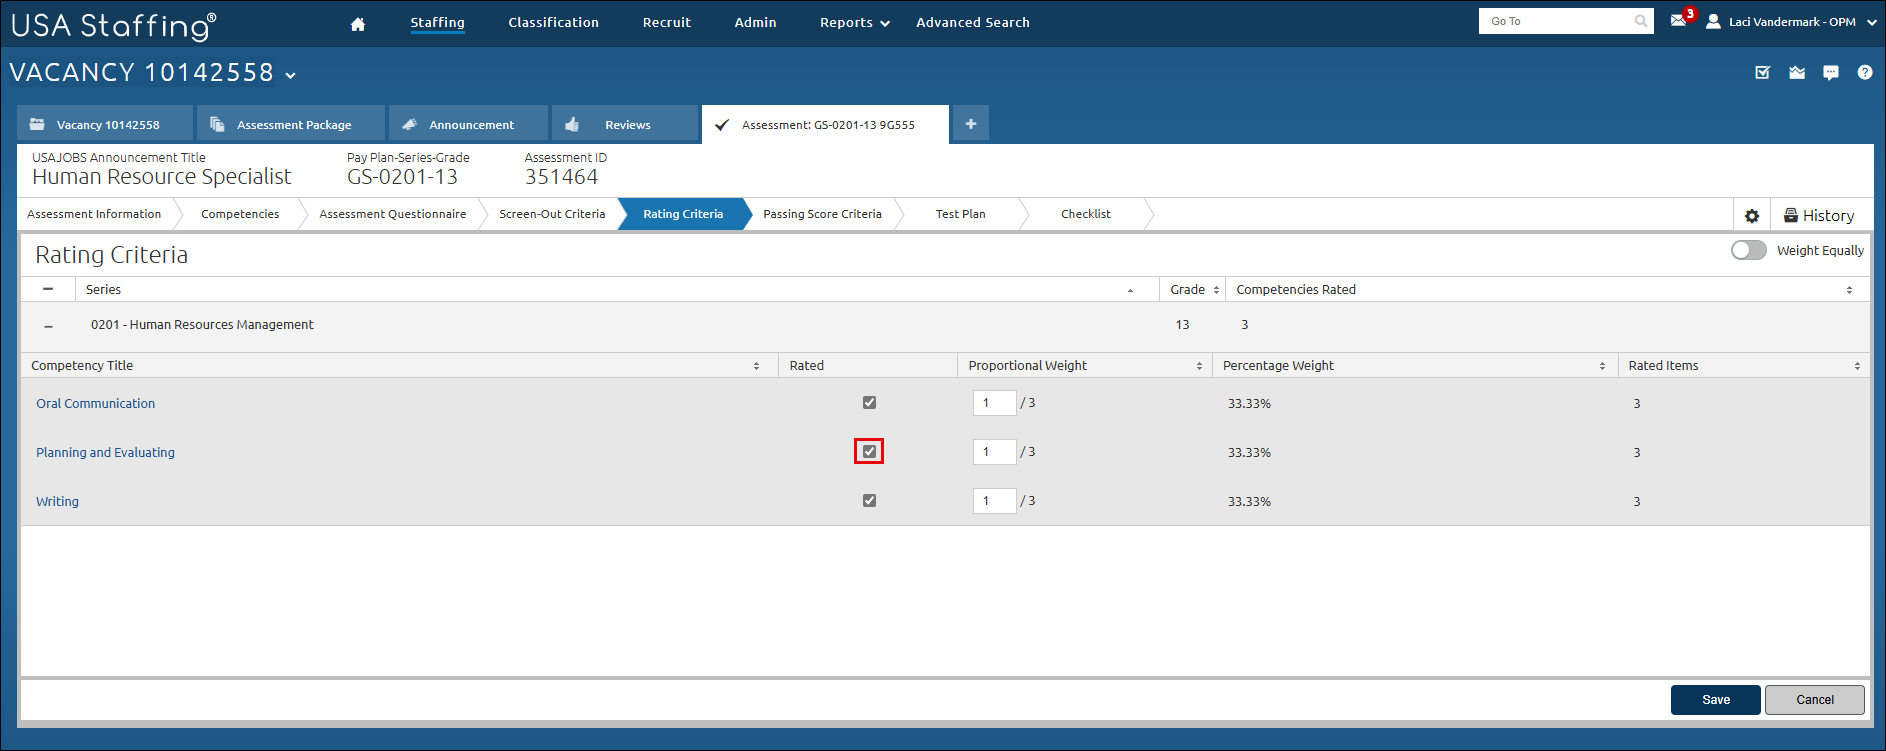This screenshot has height=751, width=1886.
Task: Open the Oral Communication competency link
Action: tap(96, 404)
